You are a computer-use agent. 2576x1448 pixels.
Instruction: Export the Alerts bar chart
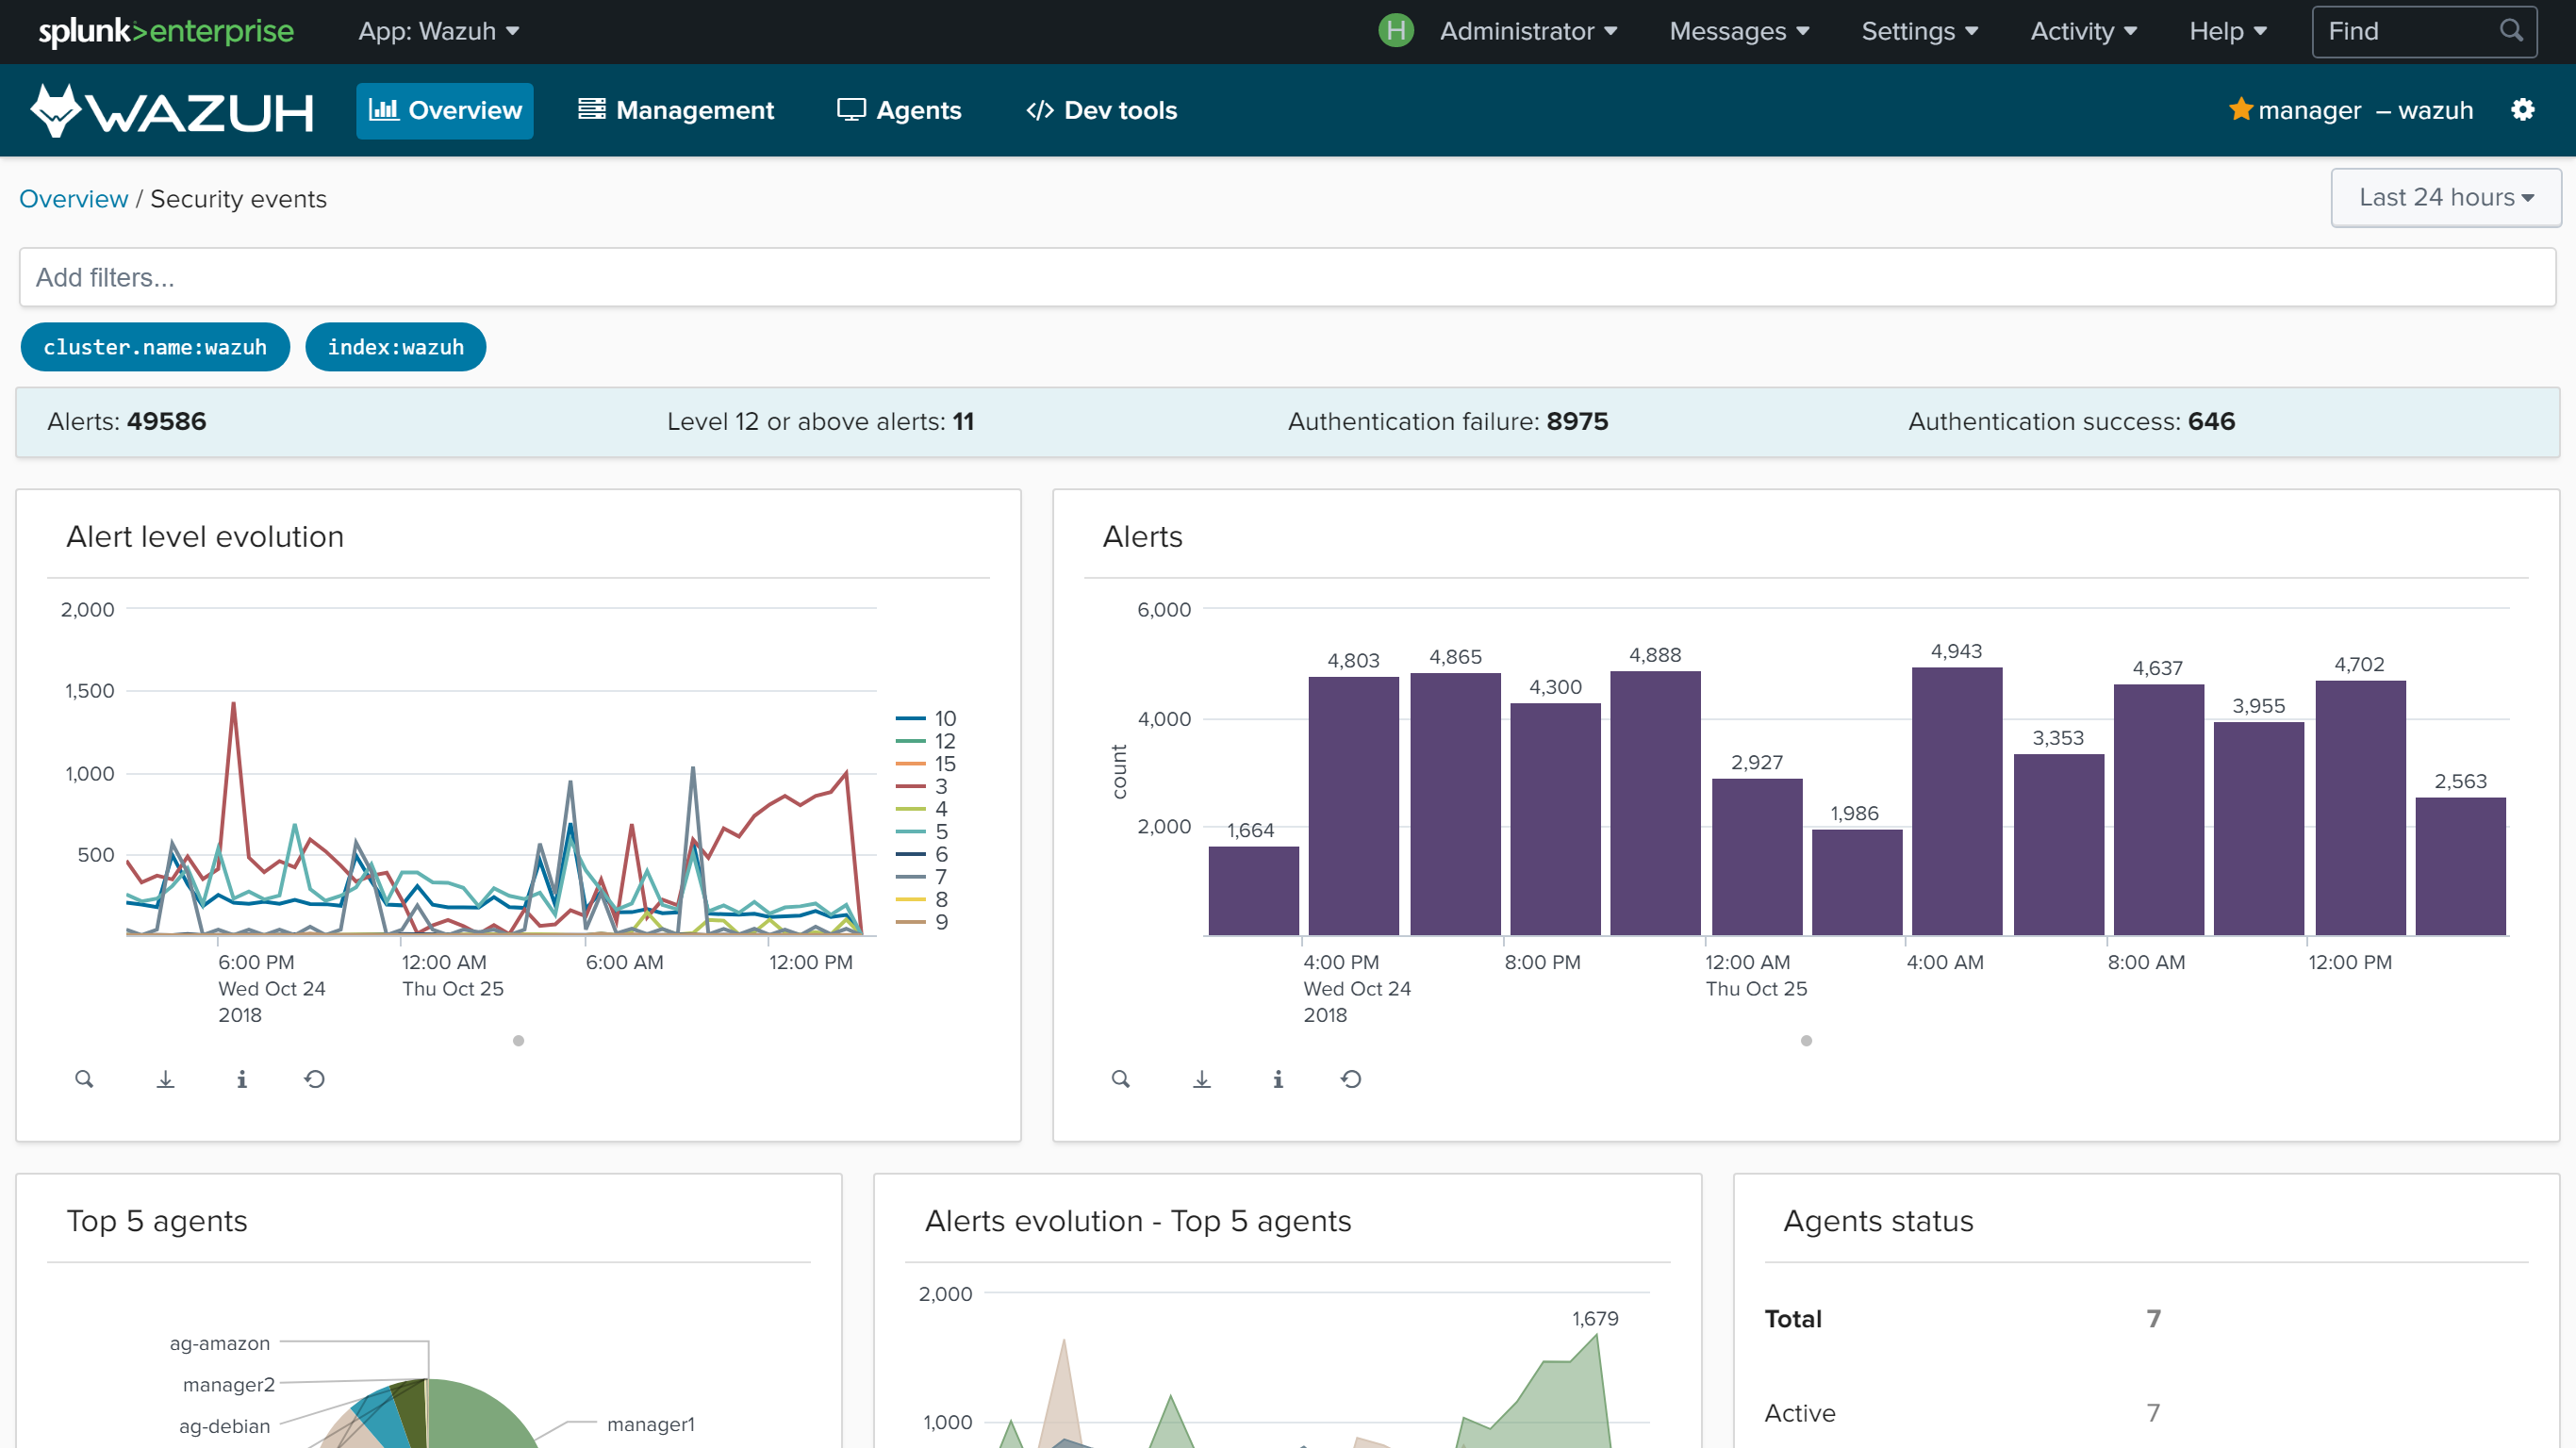click(x=1202, y=1079)
